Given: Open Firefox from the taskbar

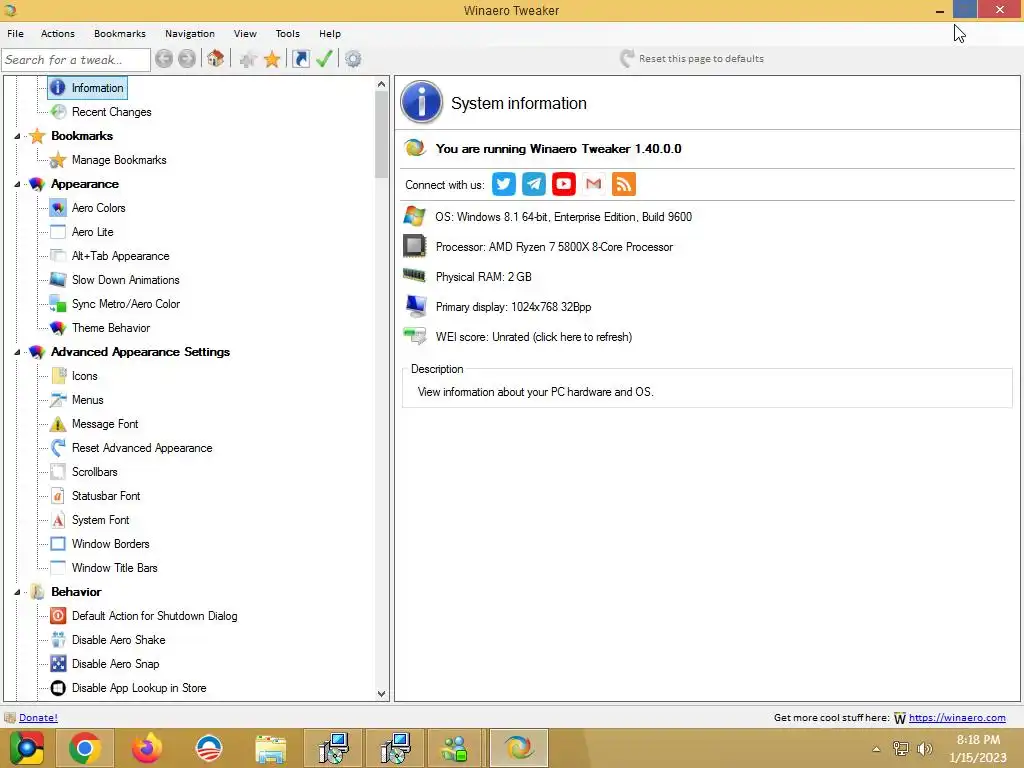Looking at the screenshot, I should coord(146,748).
